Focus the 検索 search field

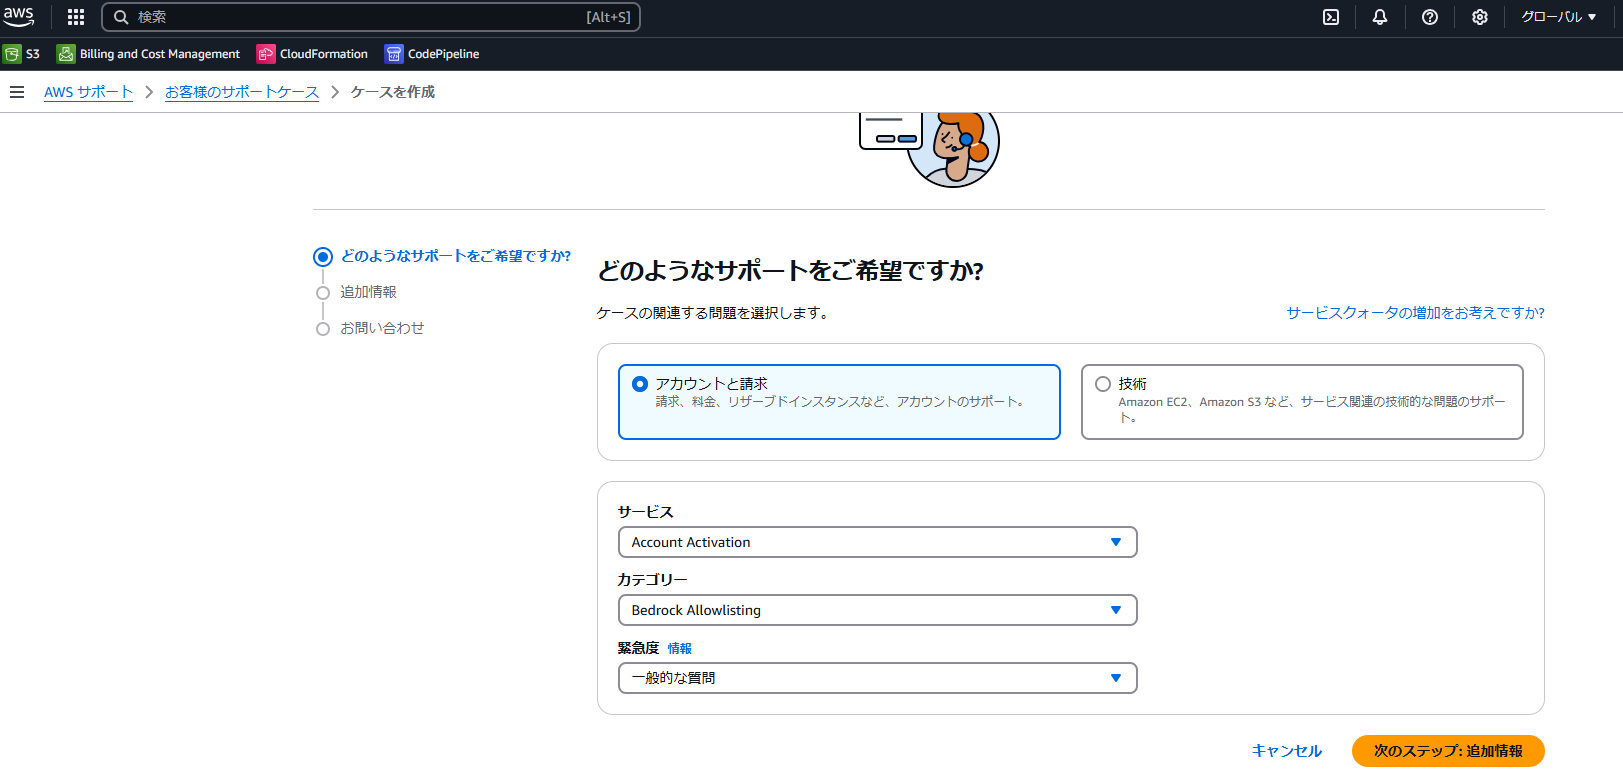371,17
